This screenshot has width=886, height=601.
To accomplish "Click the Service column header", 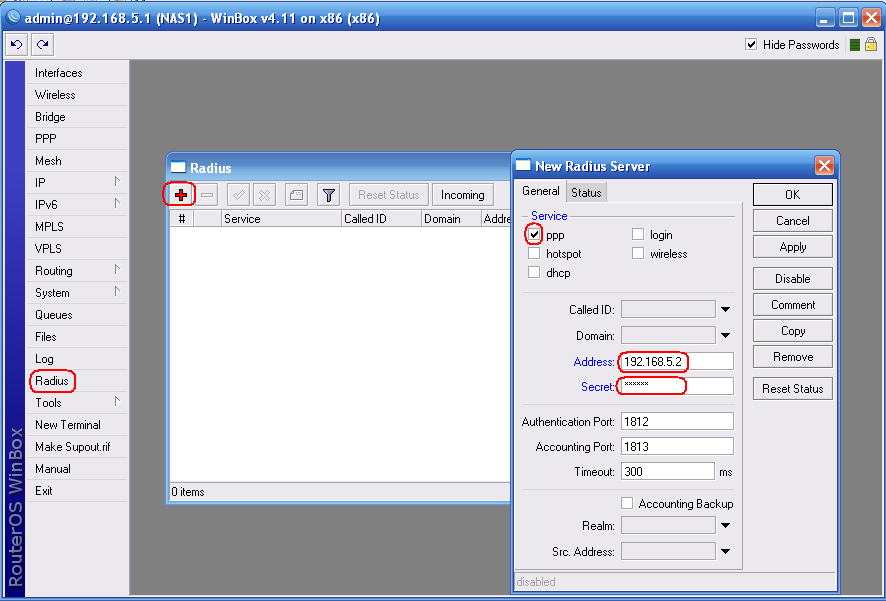I will (x=281, y=219).
